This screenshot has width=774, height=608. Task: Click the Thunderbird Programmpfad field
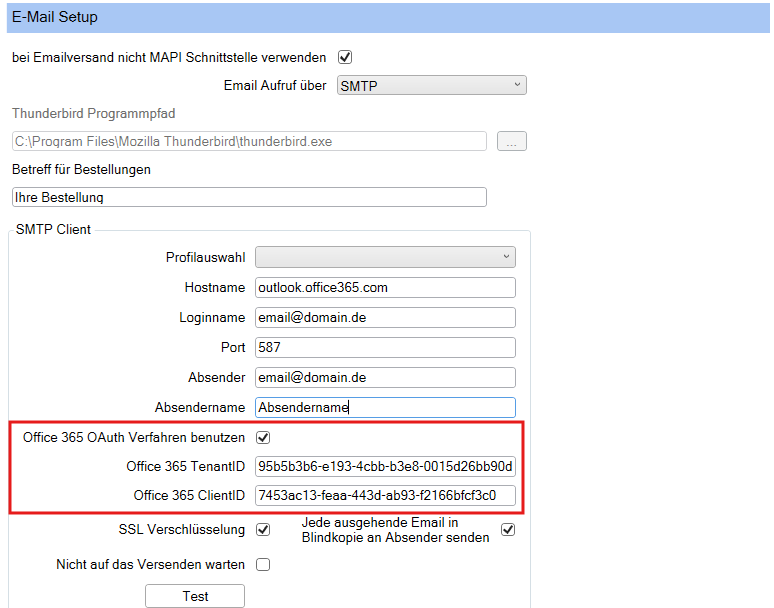(x=249, y=141)
